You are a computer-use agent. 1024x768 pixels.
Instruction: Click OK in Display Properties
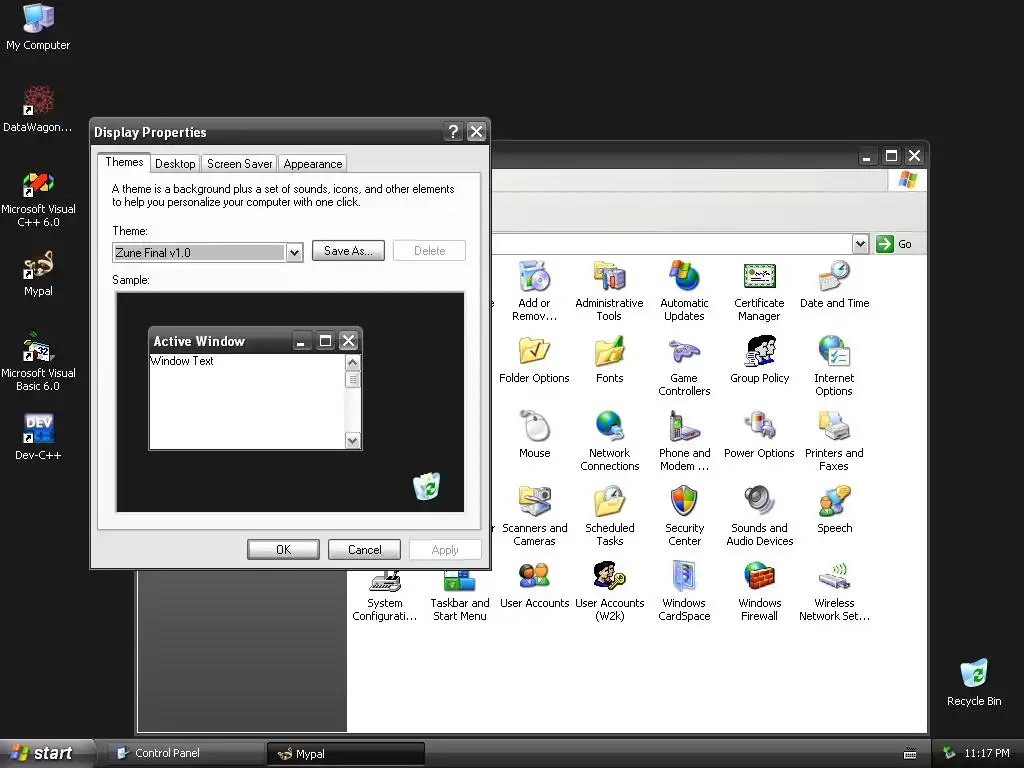point(283,550)
